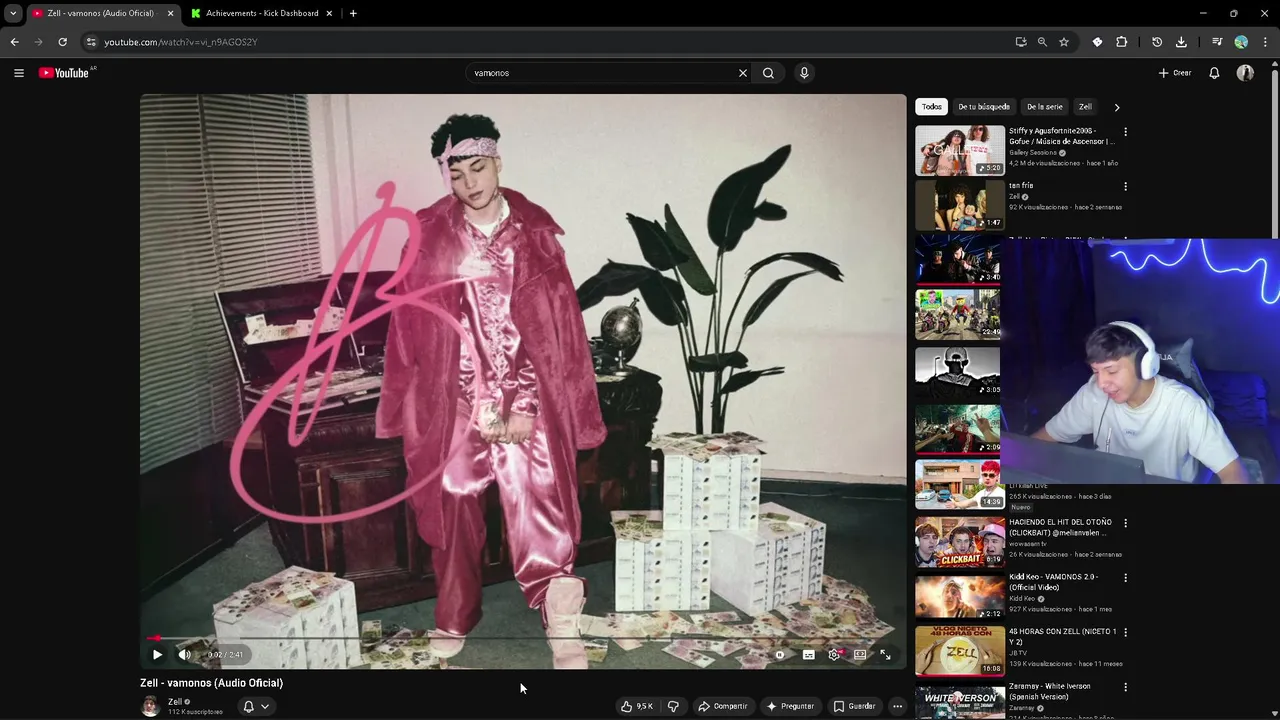Dislike the video
This screenshot has height=720, width=1280.
pyautogui.click(x=673, y=706)
